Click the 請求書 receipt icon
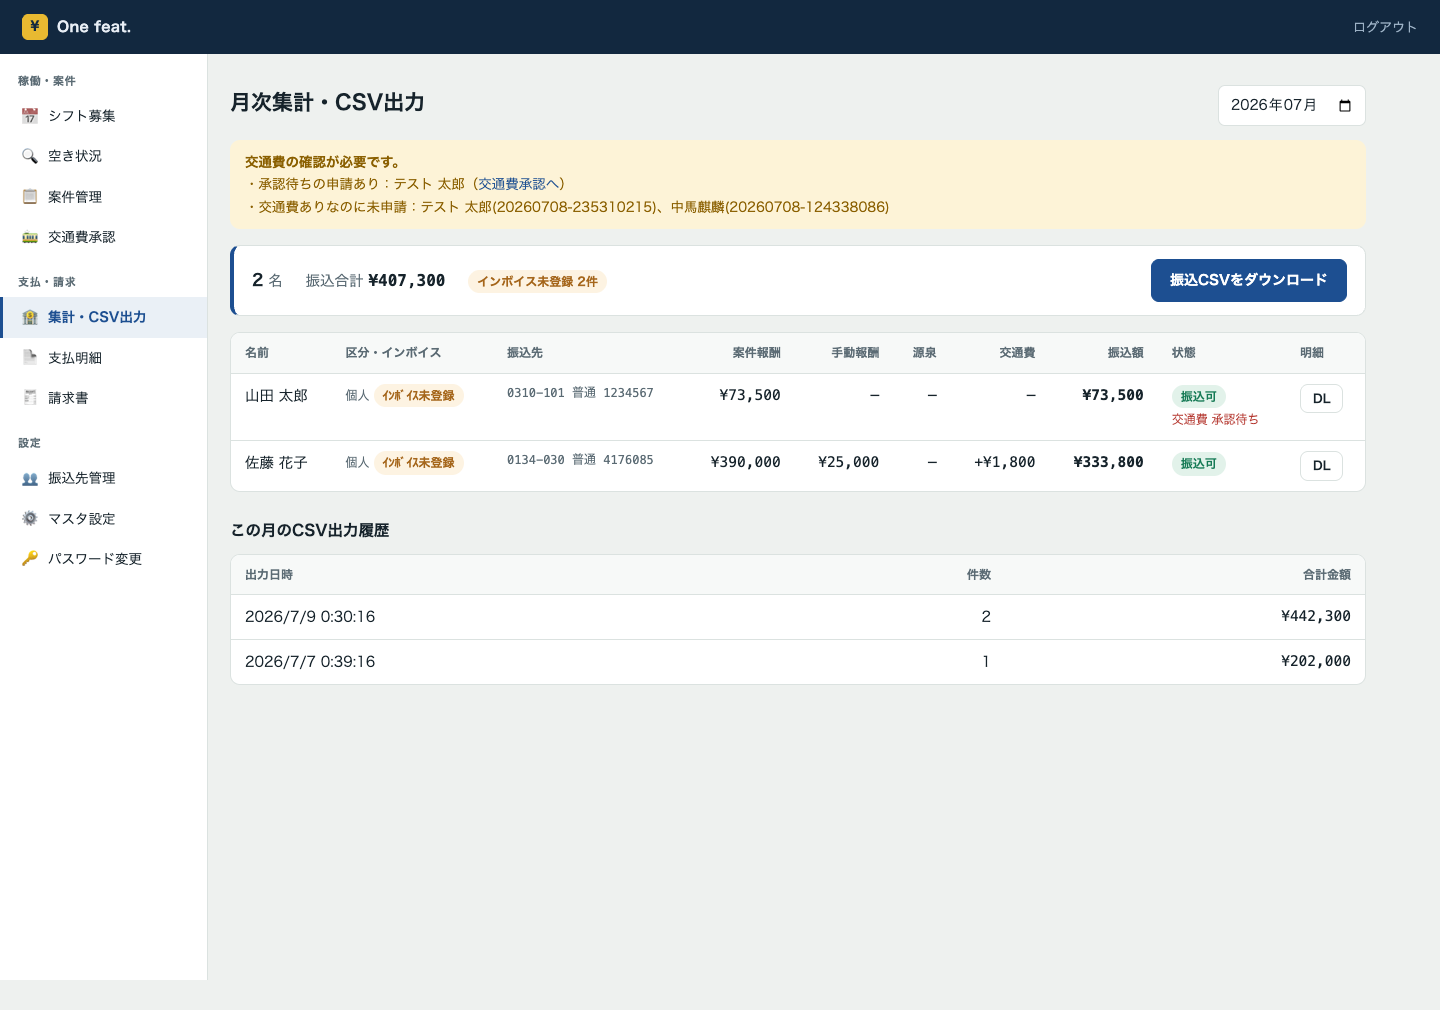The image size is (1440, 1010). tap(30, 398)
